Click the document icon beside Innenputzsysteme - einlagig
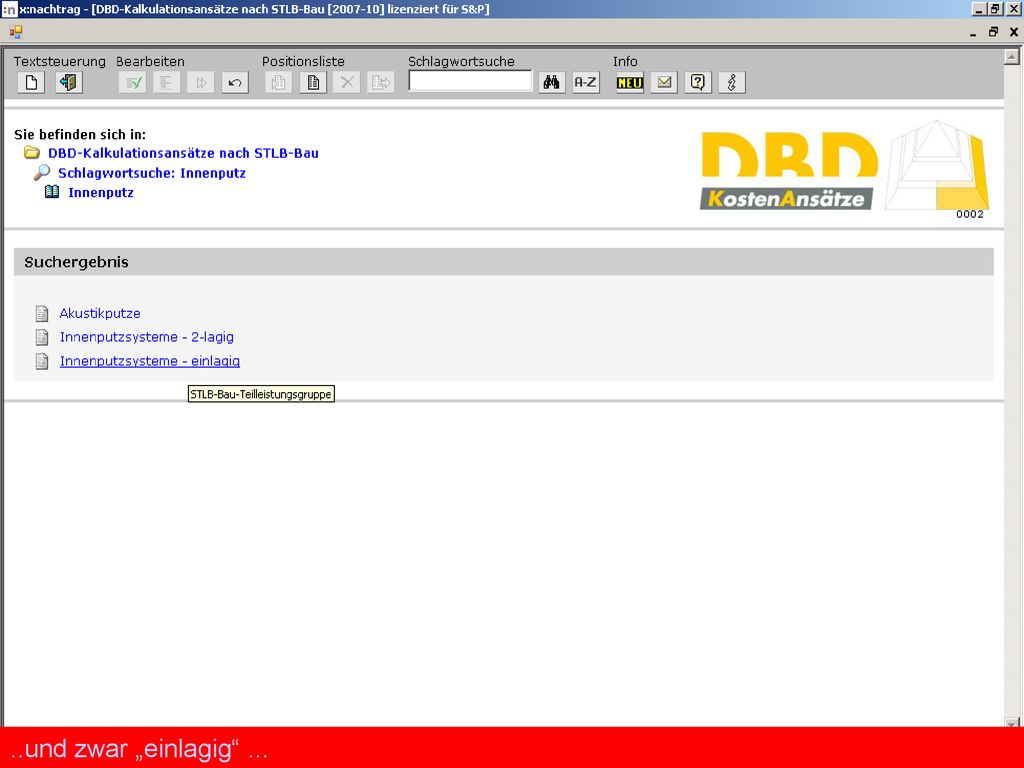This screenshot has width=1024, height=768. point(42,361)
